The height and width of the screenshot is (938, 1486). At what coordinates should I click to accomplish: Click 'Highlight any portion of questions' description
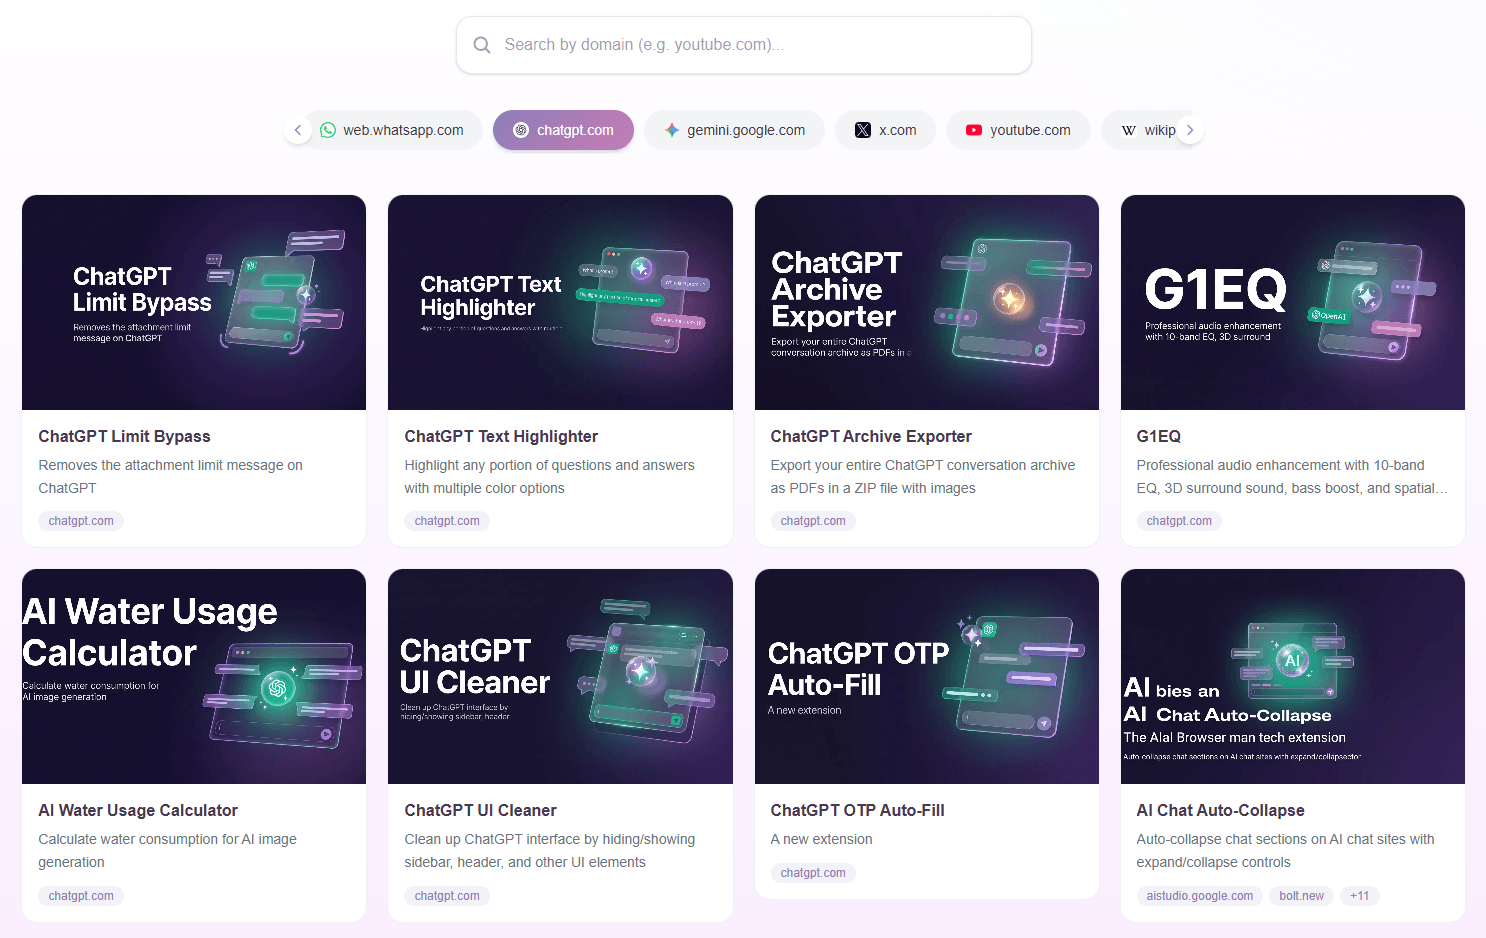click(x=549, y=476)
